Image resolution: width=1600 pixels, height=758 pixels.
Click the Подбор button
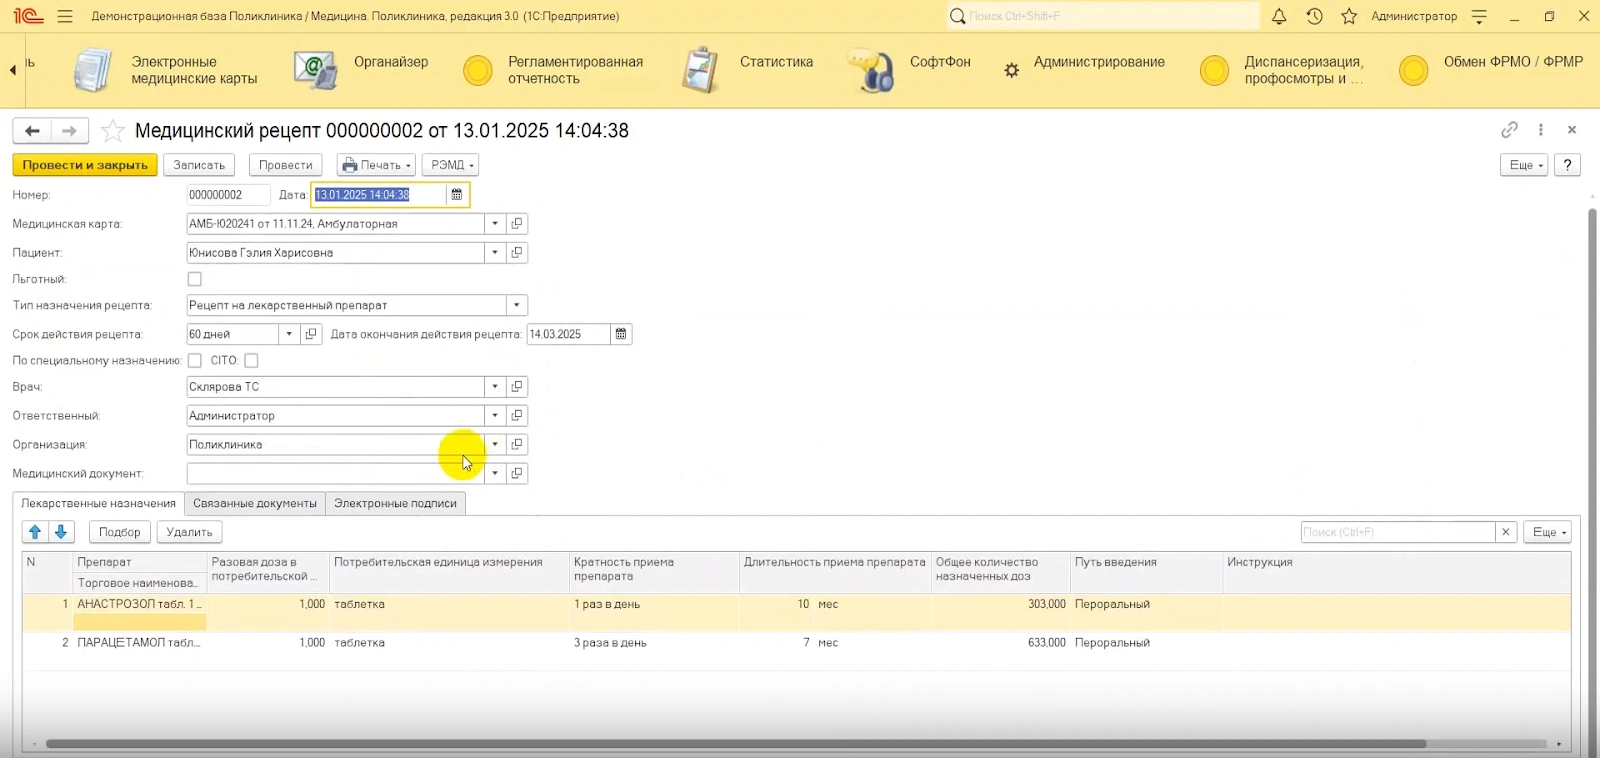[119, 532]
